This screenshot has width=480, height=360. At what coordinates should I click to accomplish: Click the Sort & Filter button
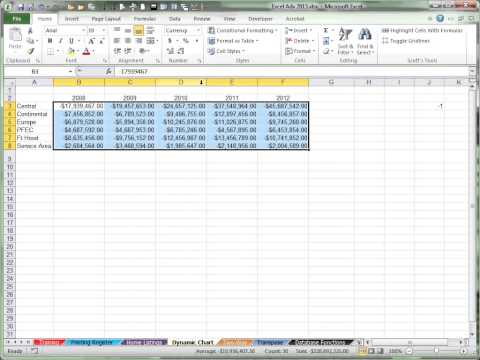345,41
